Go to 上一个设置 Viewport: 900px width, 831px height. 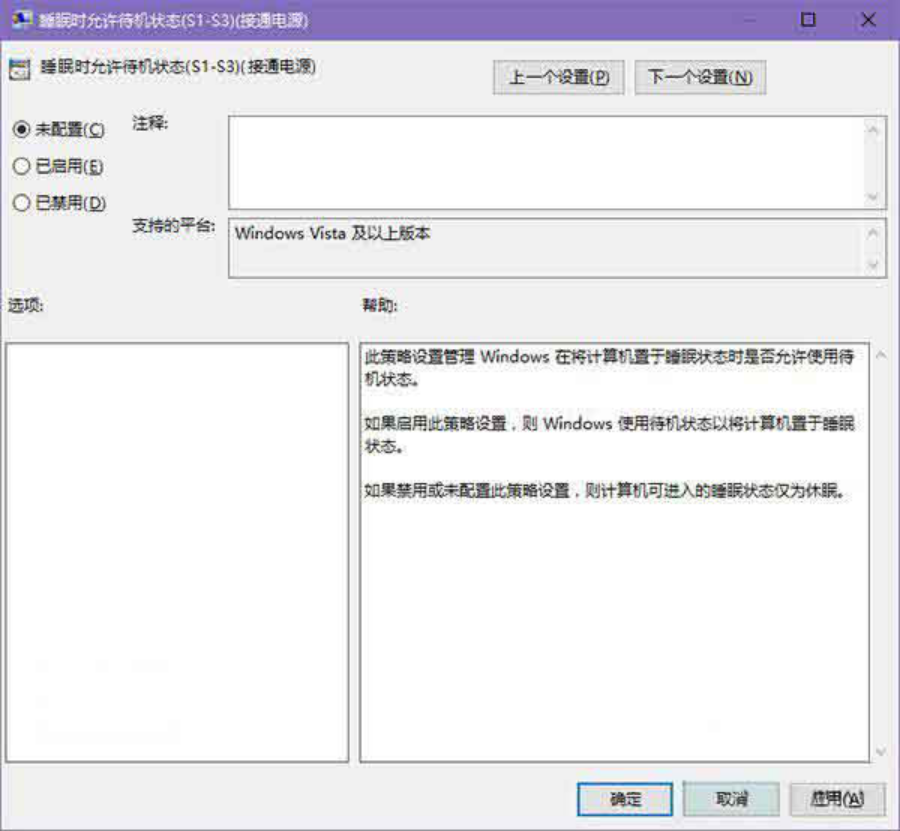559,78
